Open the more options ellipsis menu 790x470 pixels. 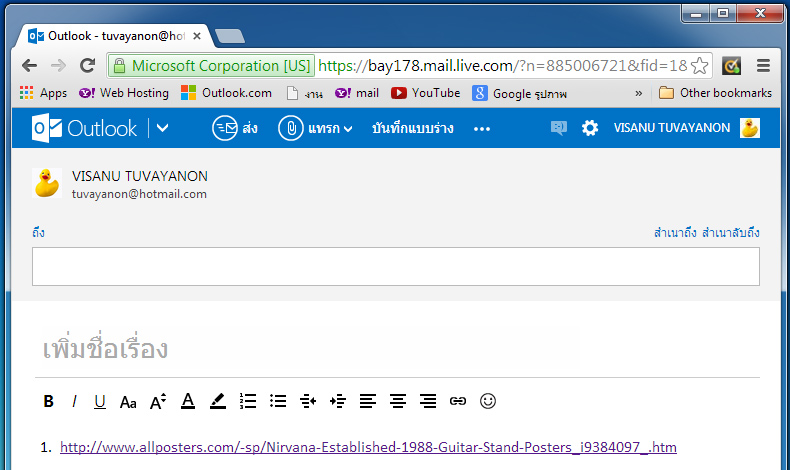tap(482, 128)
